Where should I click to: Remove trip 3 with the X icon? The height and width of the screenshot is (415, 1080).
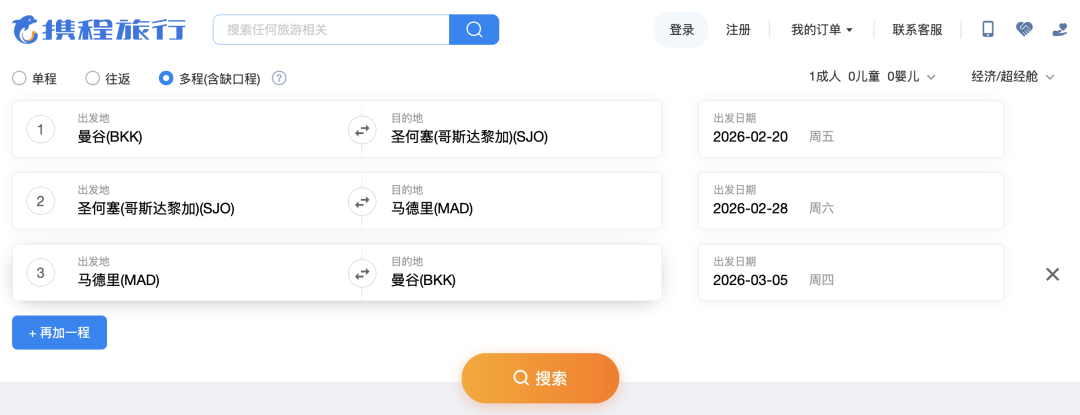point(1052,274)
